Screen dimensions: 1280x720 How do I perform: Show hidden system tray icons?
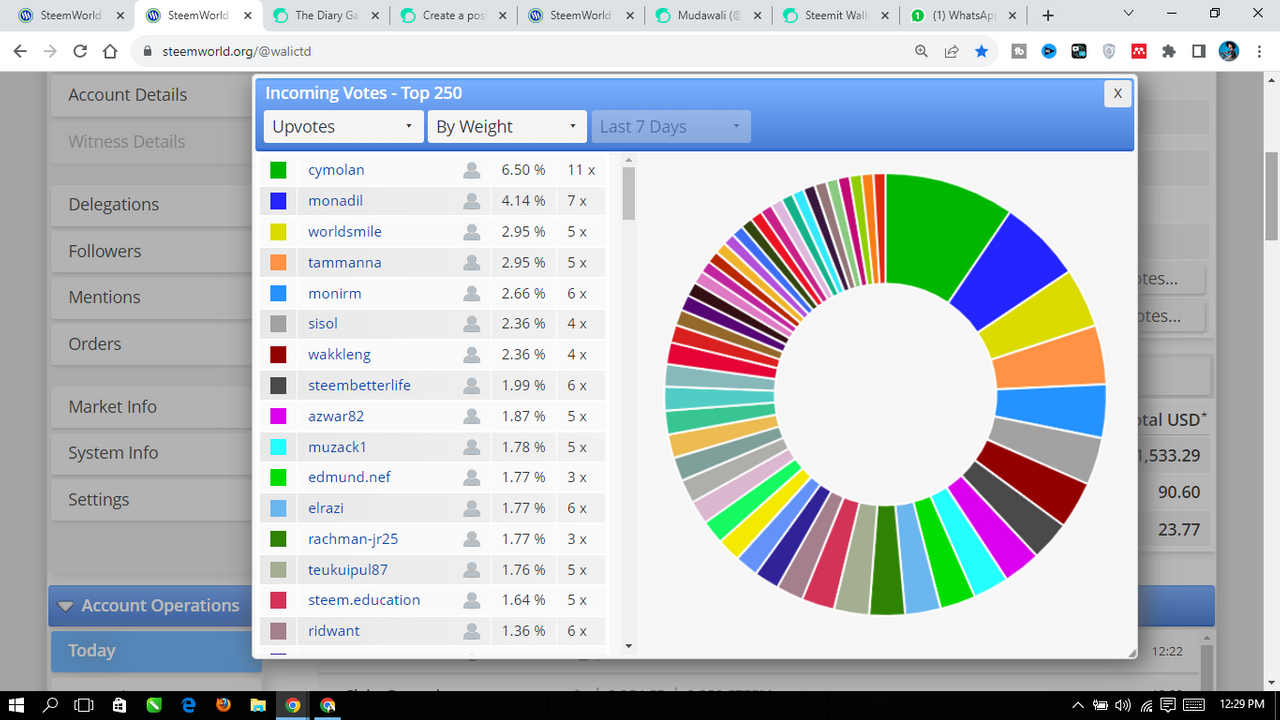tap(1079, 705)
